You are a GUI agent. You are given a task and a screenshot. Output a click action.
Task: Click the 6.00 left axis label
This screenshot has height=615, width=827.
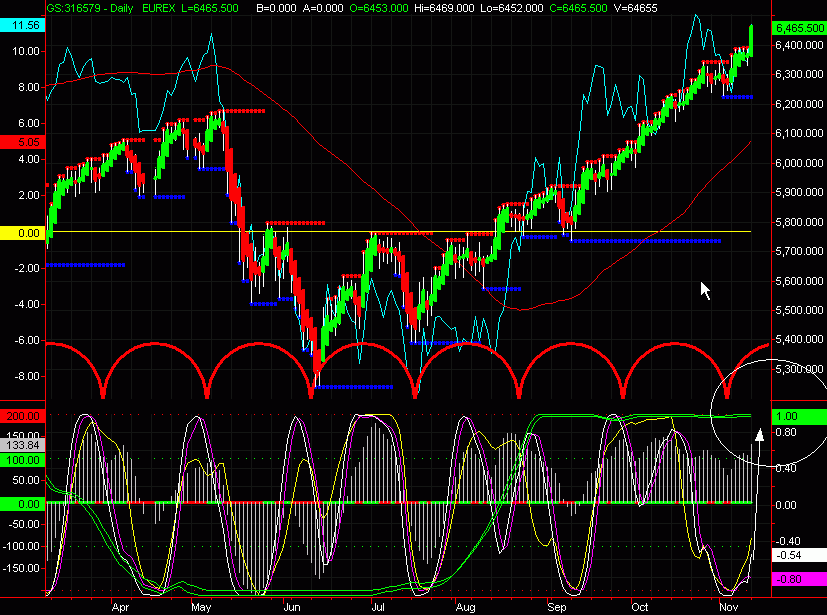(x=28, y=123)
